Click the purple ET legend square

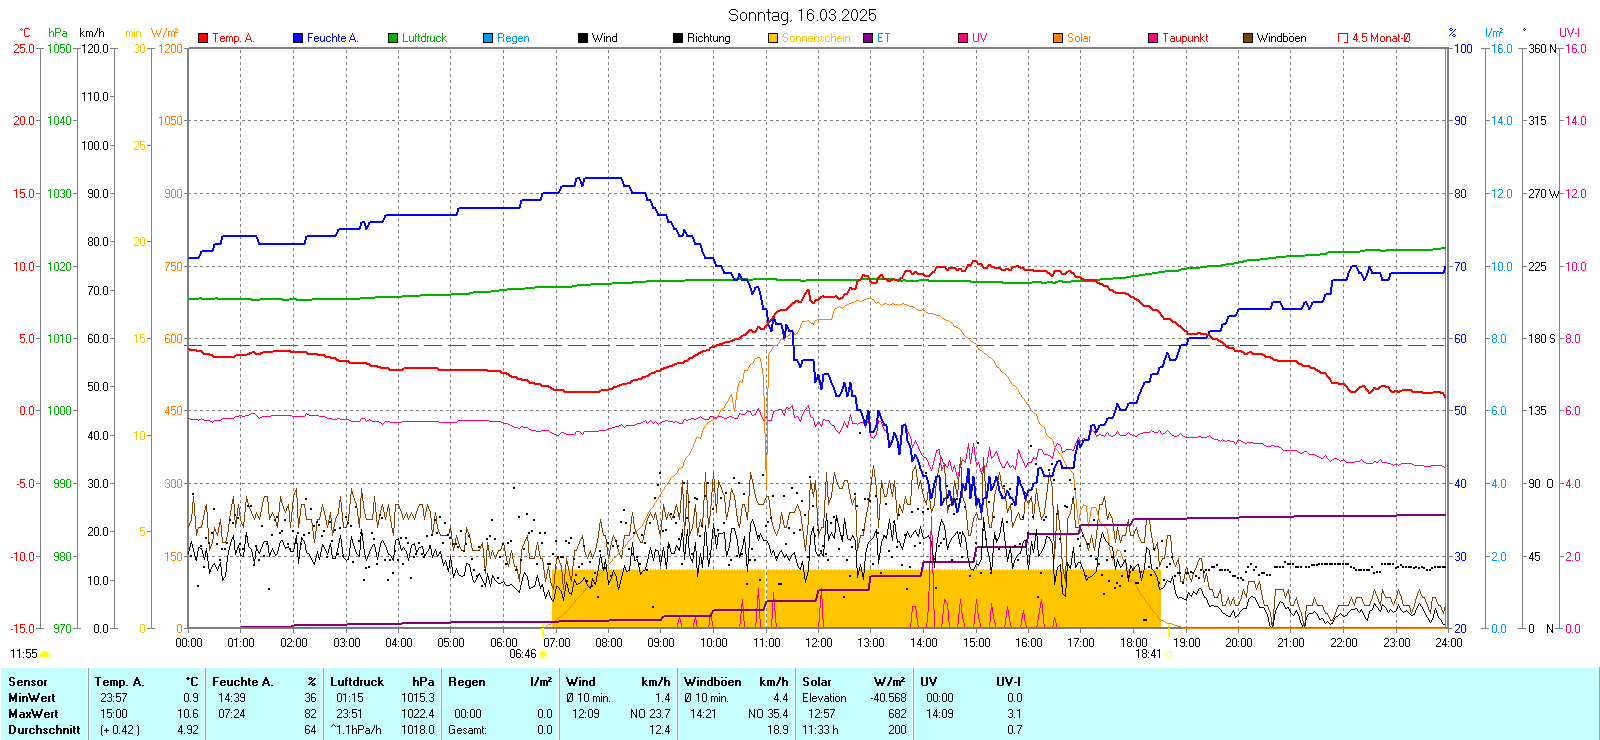(x=868, y=38)
